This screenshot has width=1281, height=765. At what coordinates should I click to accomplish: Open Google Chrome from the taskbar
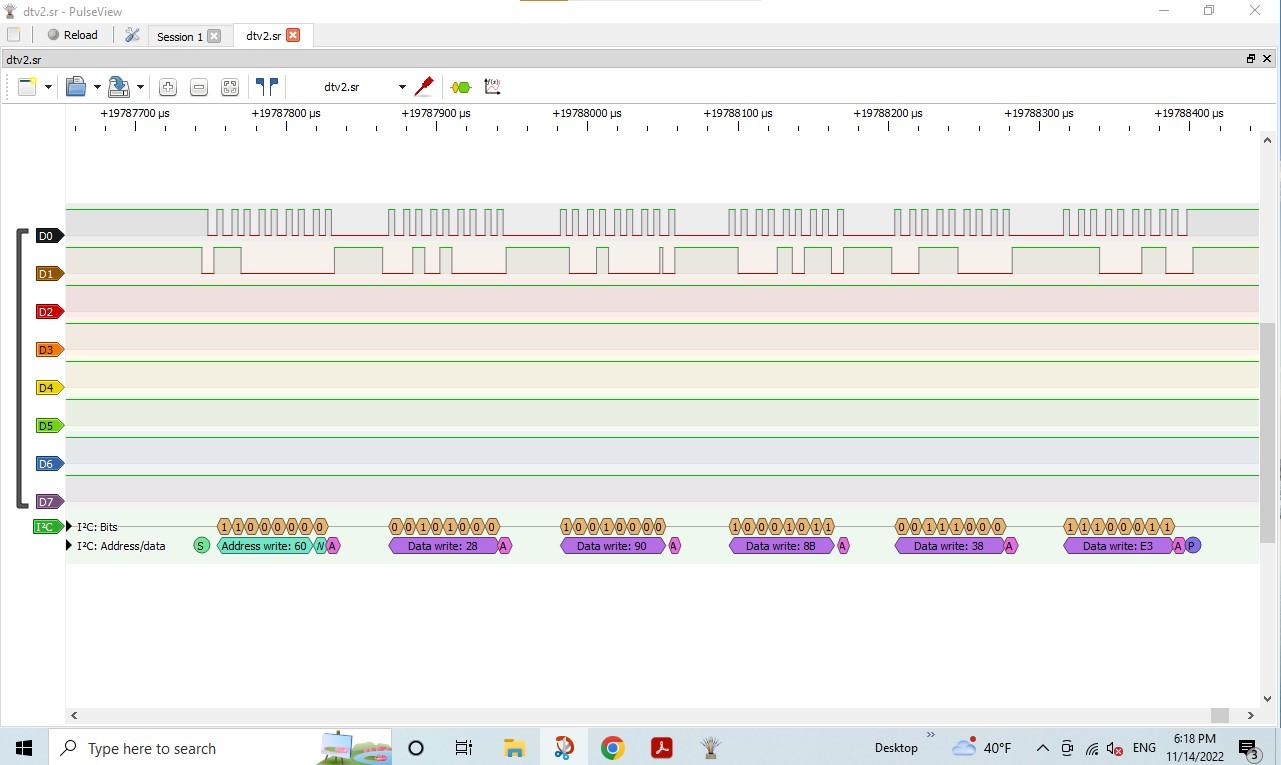(612, 748)
